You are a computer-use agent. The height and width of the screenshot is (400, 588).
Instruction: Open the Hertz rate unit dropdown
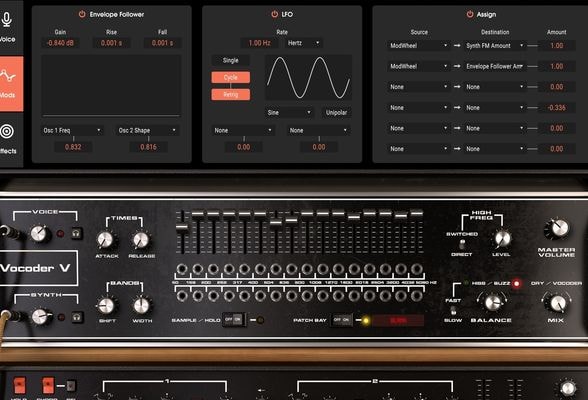click(x=304, y=43)
